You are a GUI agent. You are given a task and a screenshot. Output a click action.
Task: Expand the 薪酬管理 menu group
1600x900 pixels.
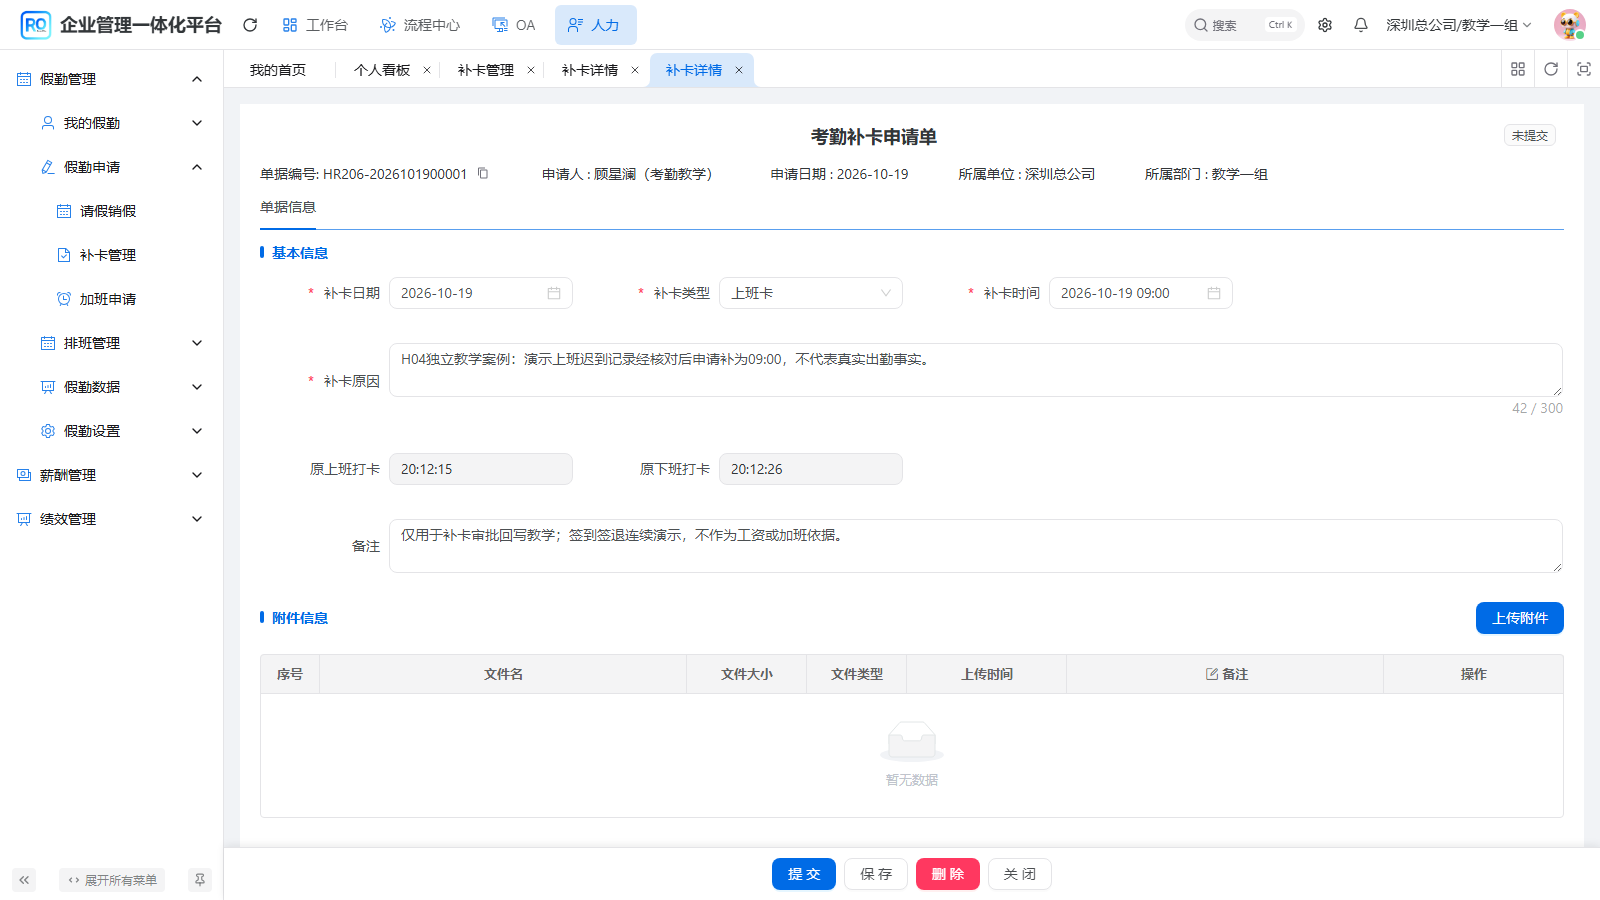(x=197, y=475)
